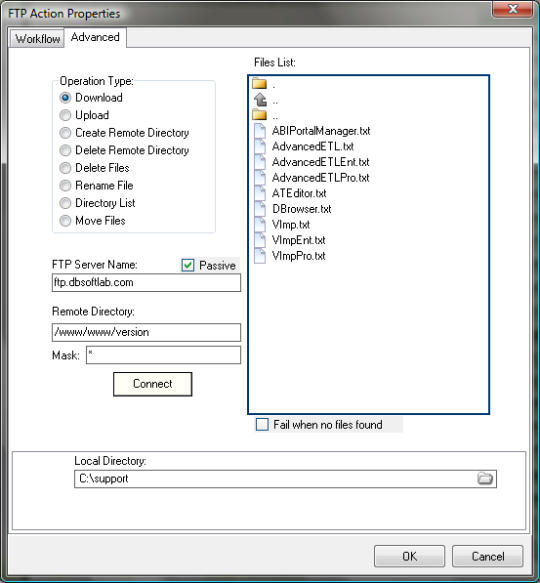
Task: Select VImpEnt.txt in files list
Action: click(x=299, y=240)
